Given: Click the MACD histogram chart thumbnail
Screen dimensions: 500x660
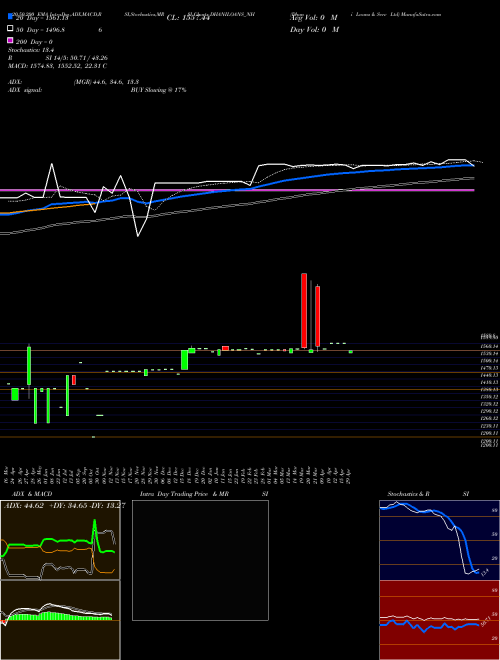Looking at the screenshot, I should 60,620.
